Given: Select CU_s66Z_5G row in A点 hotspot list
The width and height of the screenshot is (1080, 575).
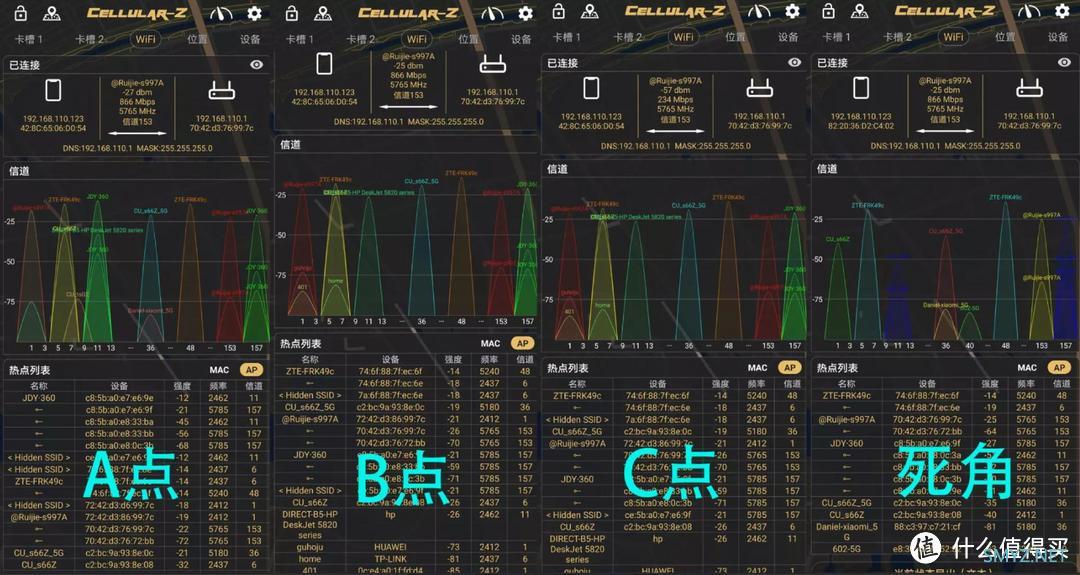Looking at the screenshot, I should click(135, 553).
